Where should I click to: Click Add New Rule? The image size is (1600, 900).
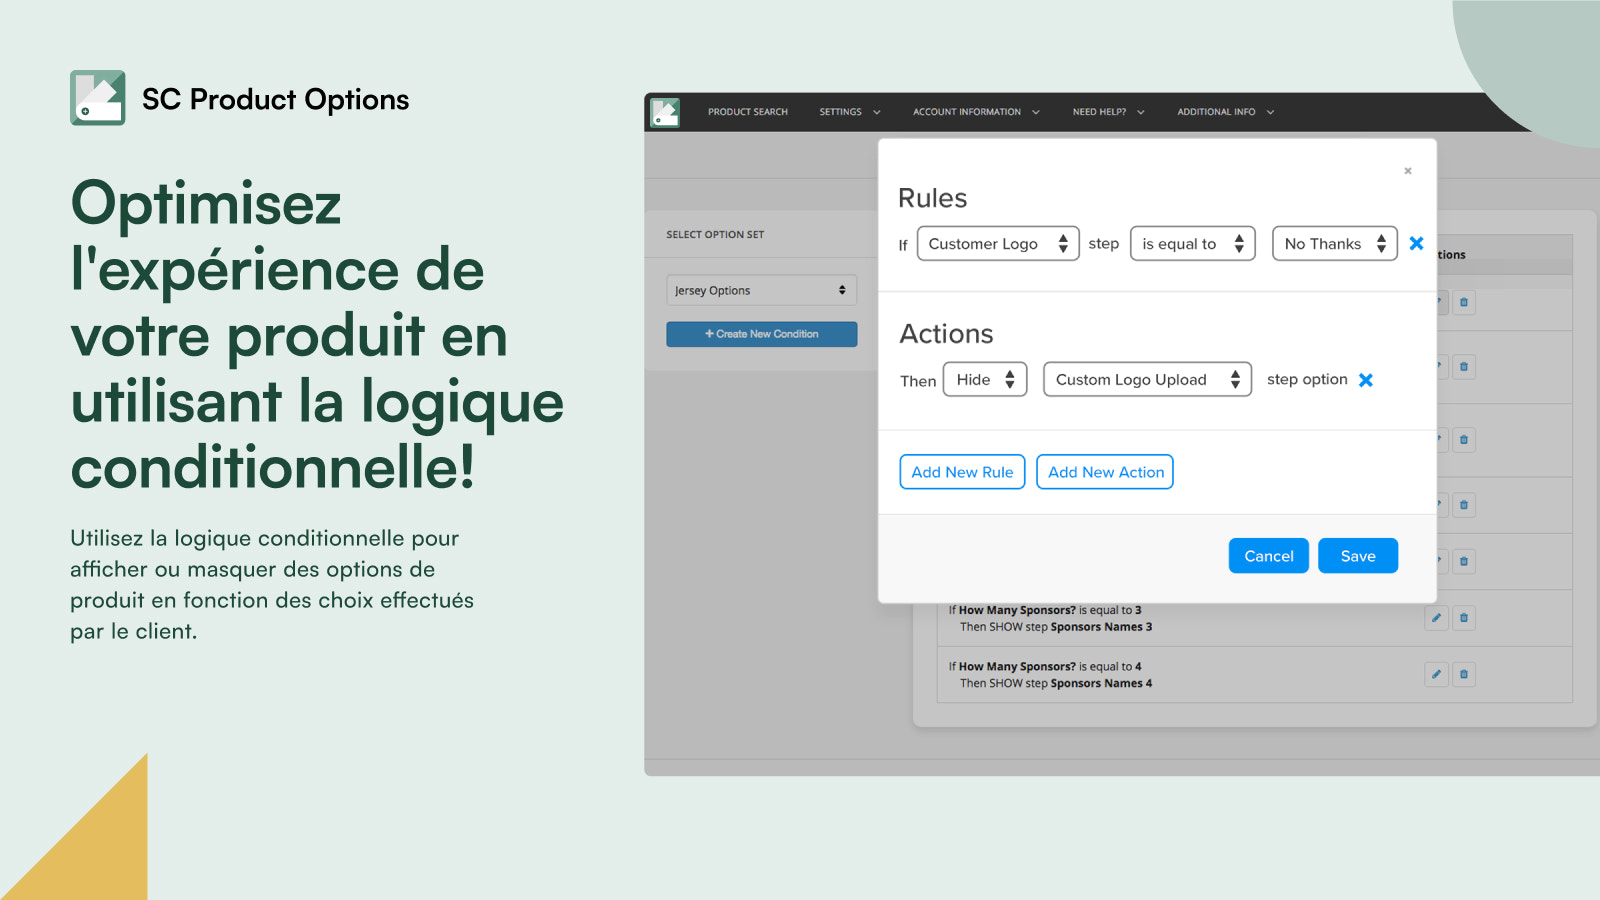pyautogui.click(x=962, y=472)
